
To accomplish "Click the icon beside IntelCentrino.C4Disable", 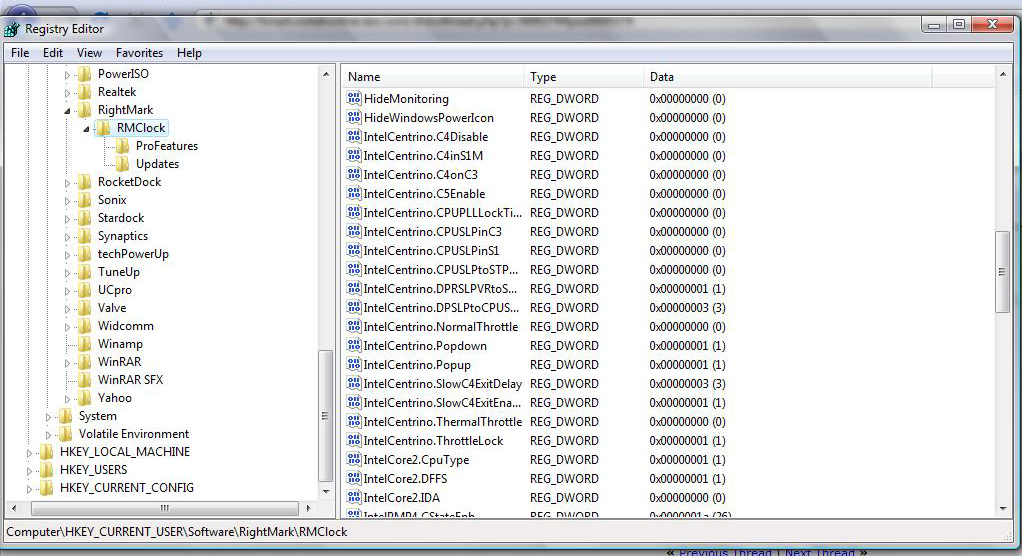I will click(354, 136).
